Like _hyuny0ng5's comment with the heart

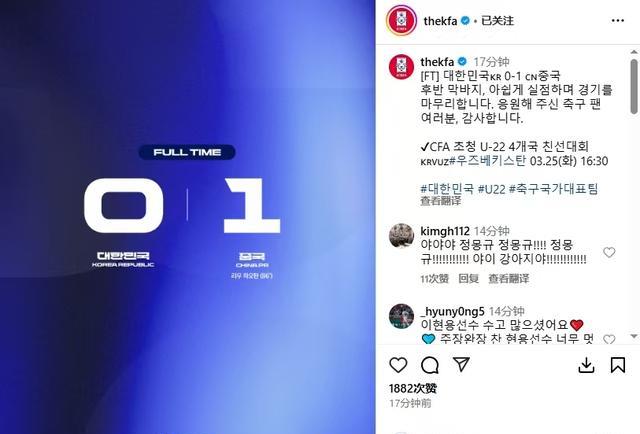(x=609, y=339)
